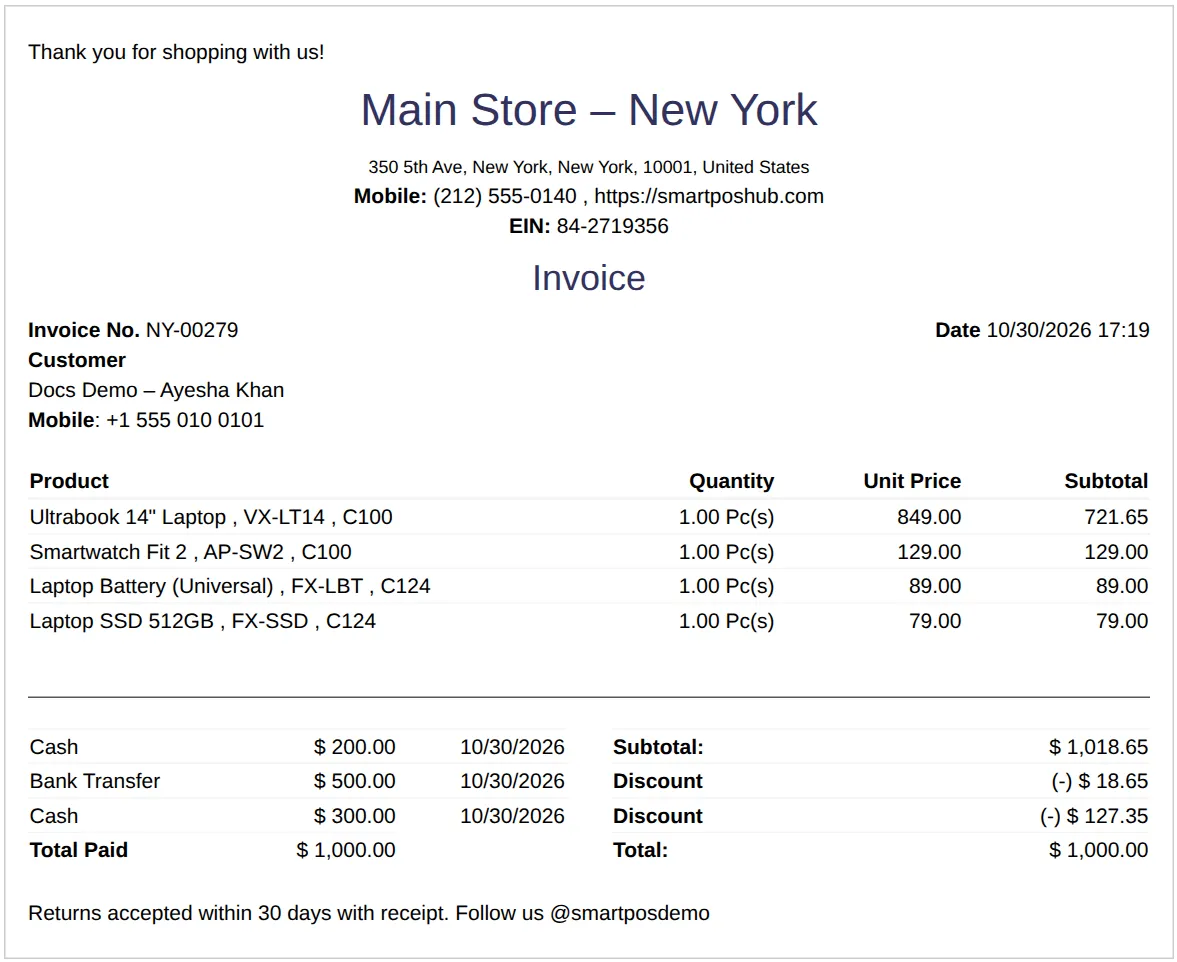
Task: Click the Bank Transfer date 10/30/2026
Action: click(x=512, y=781)
